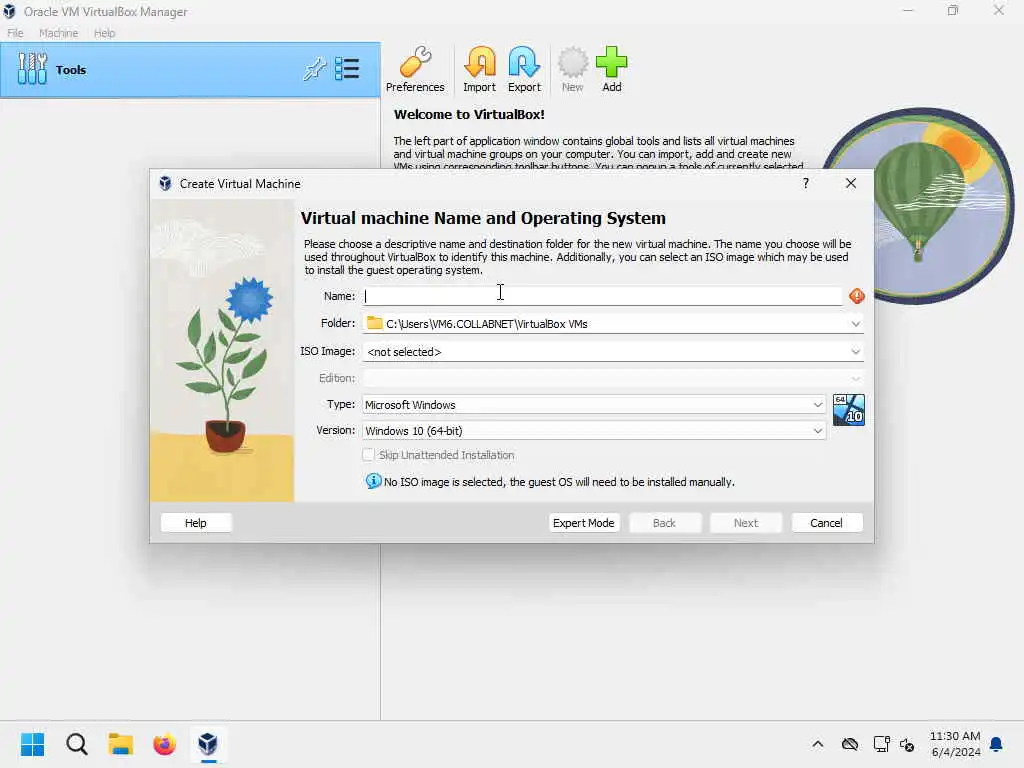Click the Welcome to VirtualBox! heading

(x=469, y=114)
